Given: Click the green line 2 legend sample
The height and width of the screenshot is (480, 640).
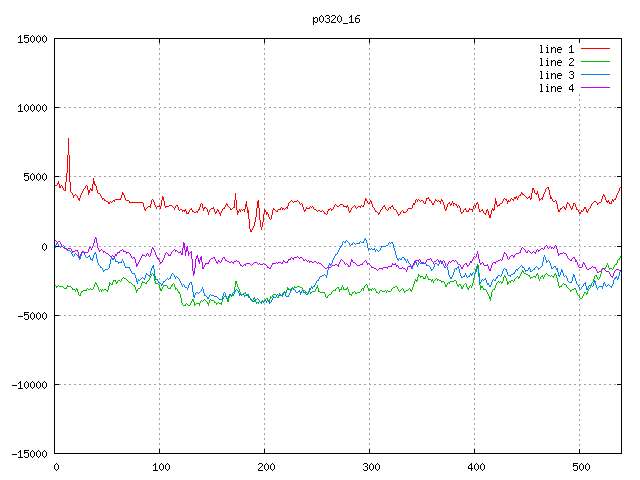Looking at the screenshot, I should click(x=596, y=62).
